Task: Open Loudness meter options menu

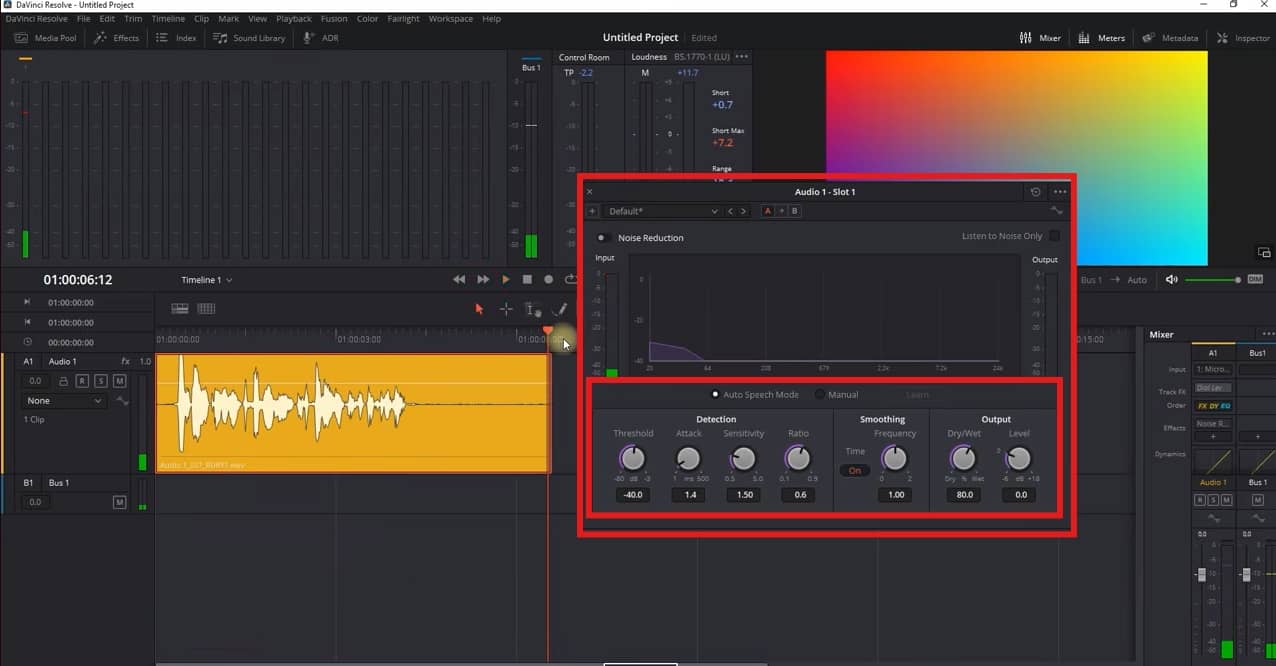Action: point(741,57)
